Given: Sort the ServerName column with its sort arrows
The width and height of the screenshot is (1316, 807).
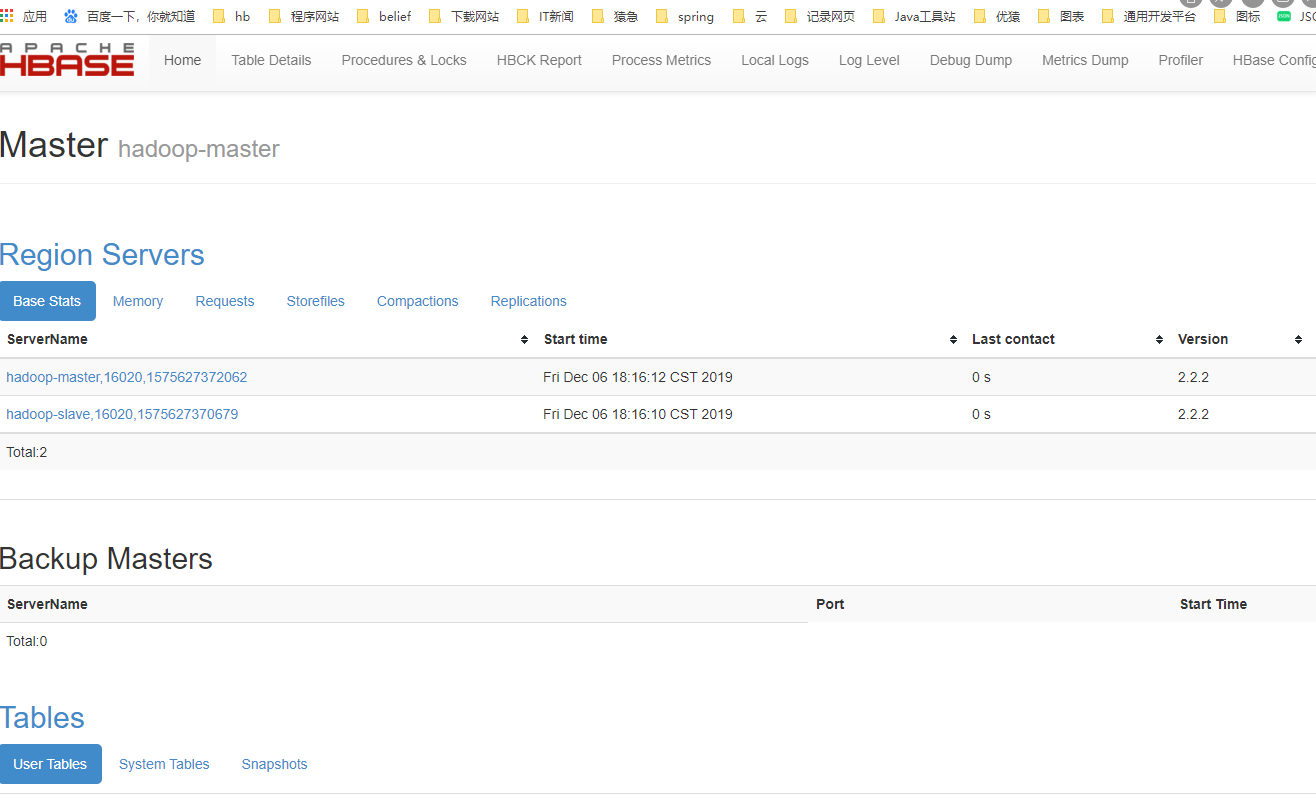Looking at the screenshot, I should pyautogui.click(x=523, y=339).
